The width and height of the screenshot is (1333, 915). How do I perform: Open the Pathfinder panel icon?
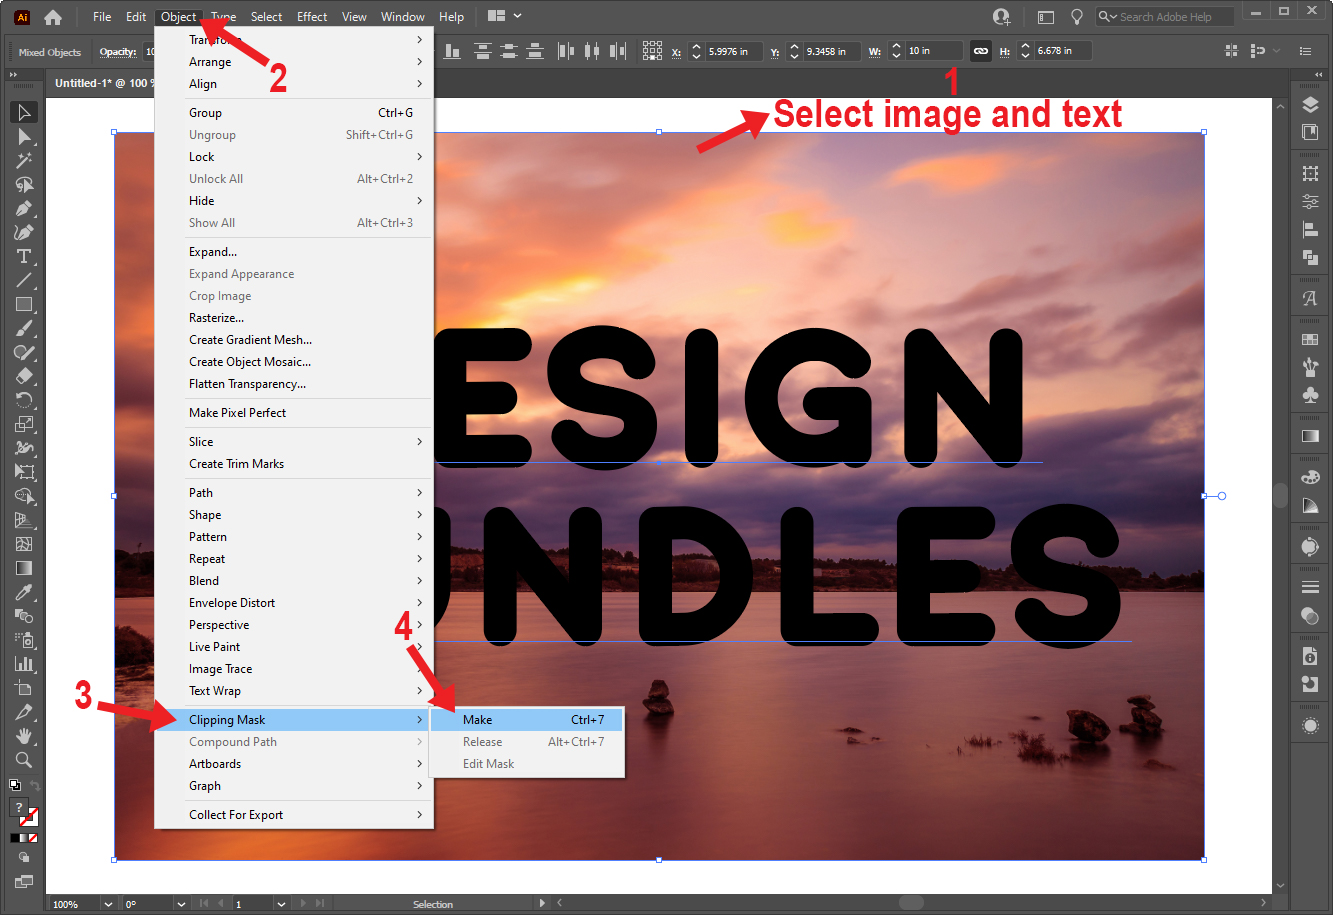coord(1310,257)
